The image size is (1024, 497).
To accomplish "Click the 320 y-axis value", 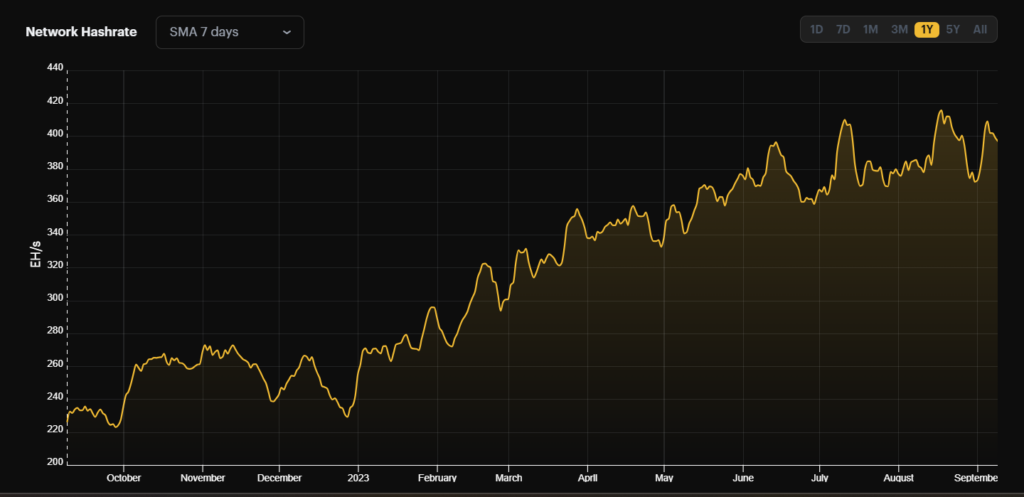I will pos(55,266).
